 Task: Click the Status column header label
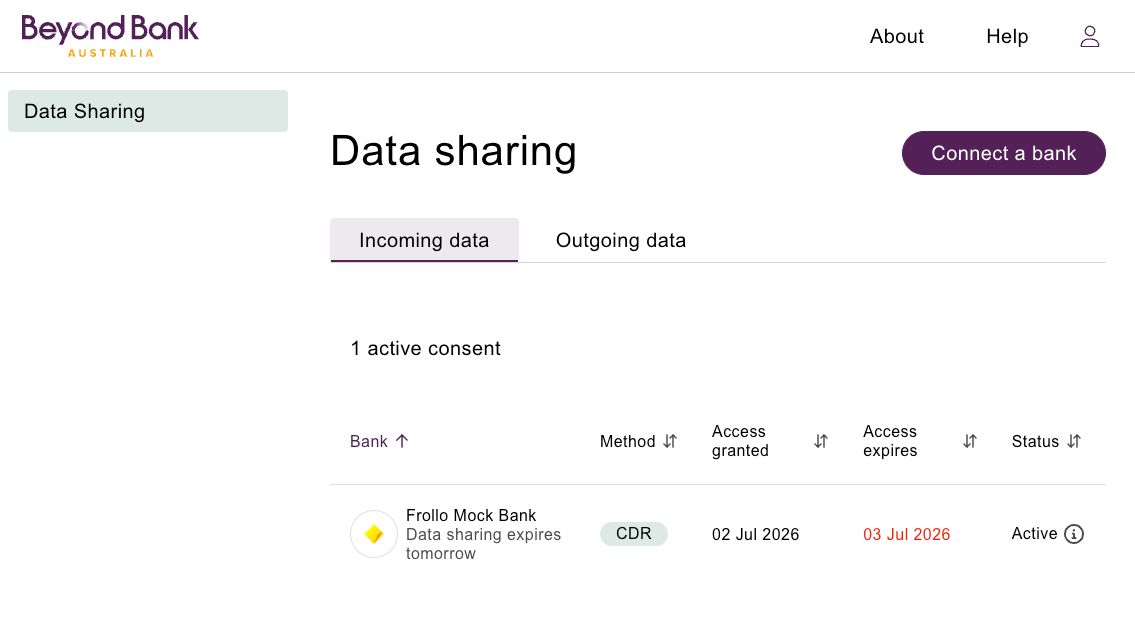1035,441
